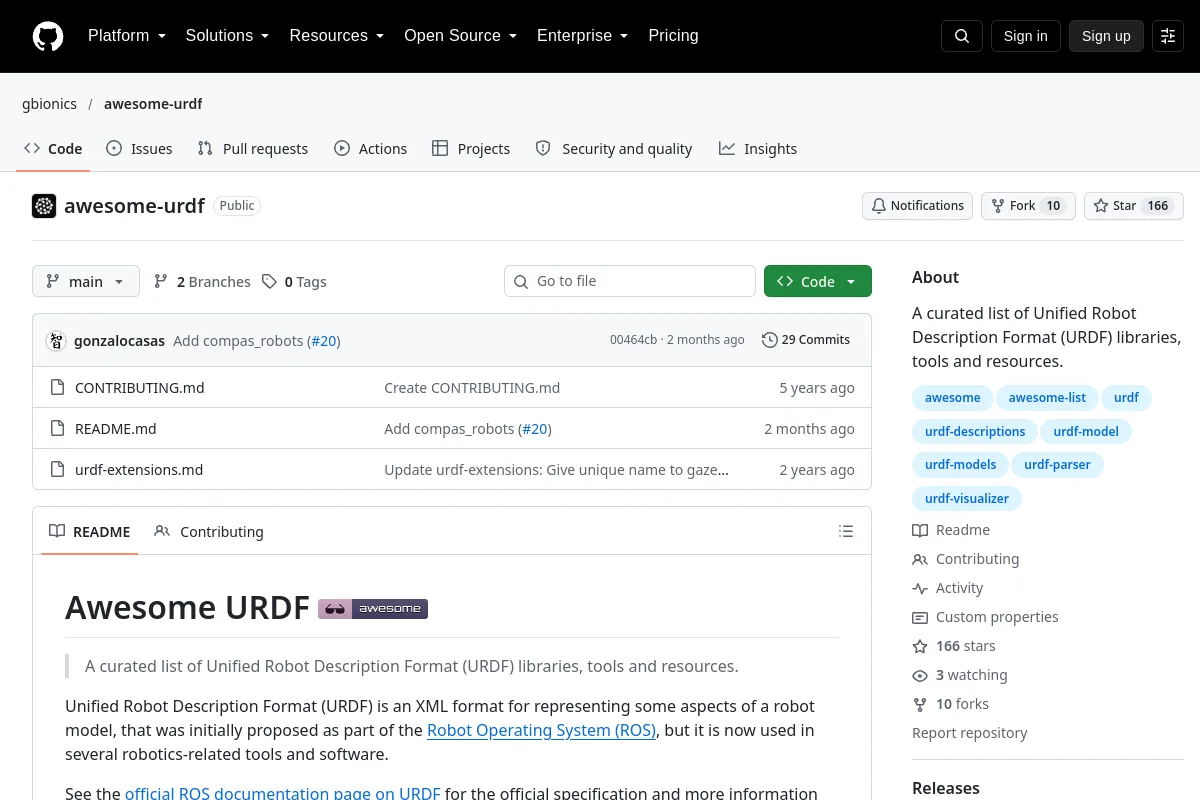The height and width of the screenshot is (800, 1200).
Task: Open Readme link in About sidebar
Action: click(951, 530)
